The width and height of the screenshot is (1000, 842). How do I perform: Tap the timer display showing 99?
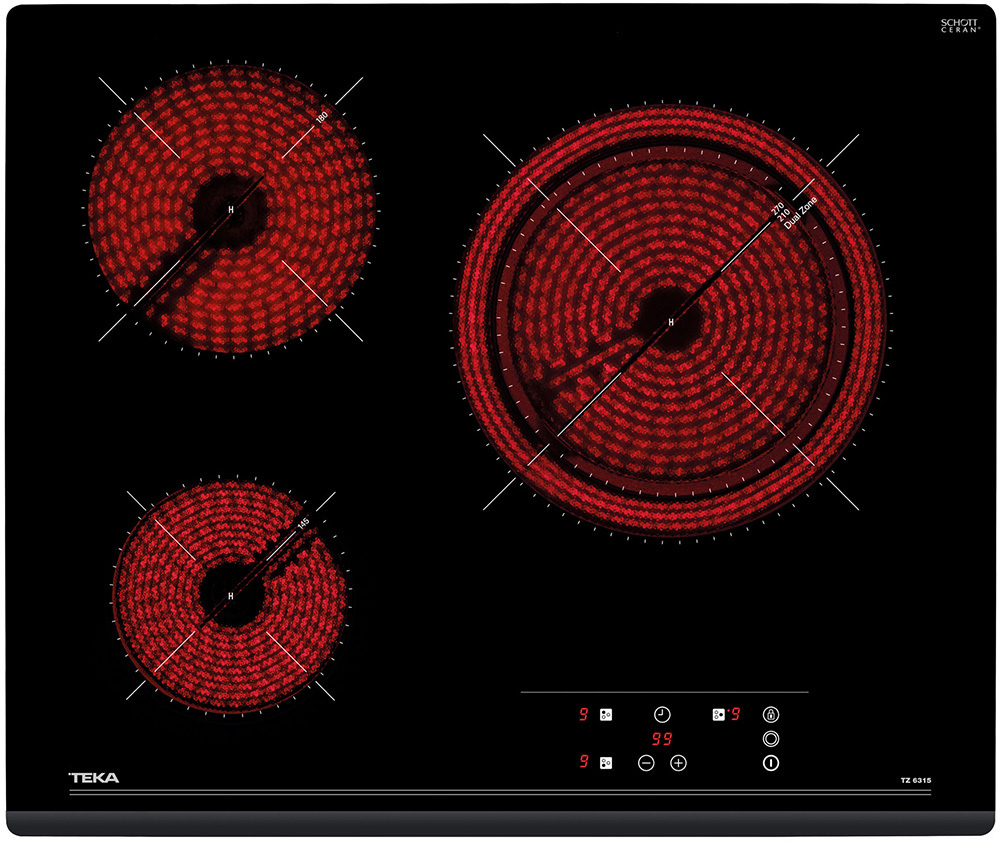(662, 740)
